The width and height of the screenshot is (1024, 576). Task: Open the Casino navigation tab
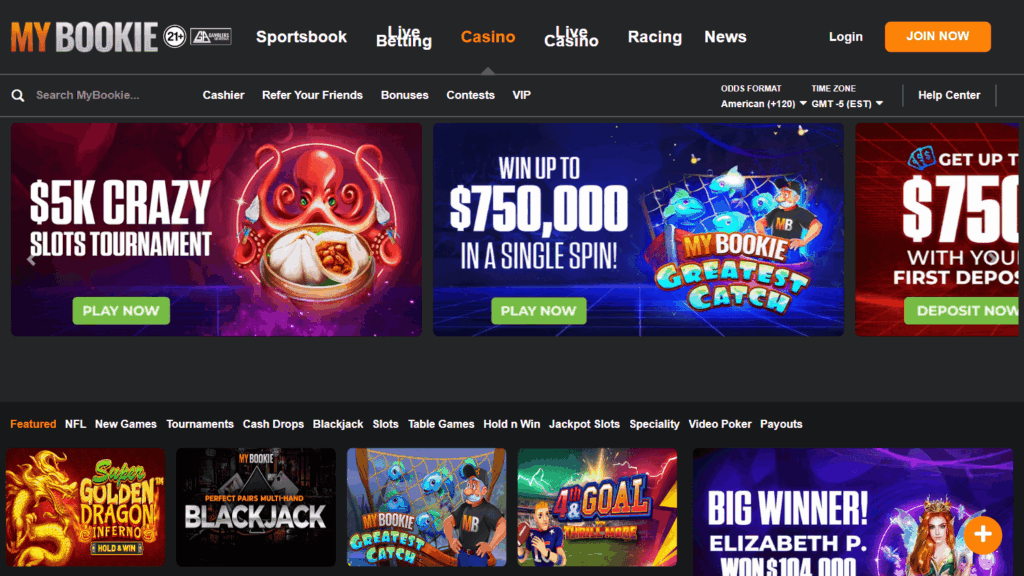pyautogui.click(x=488, y=37)
